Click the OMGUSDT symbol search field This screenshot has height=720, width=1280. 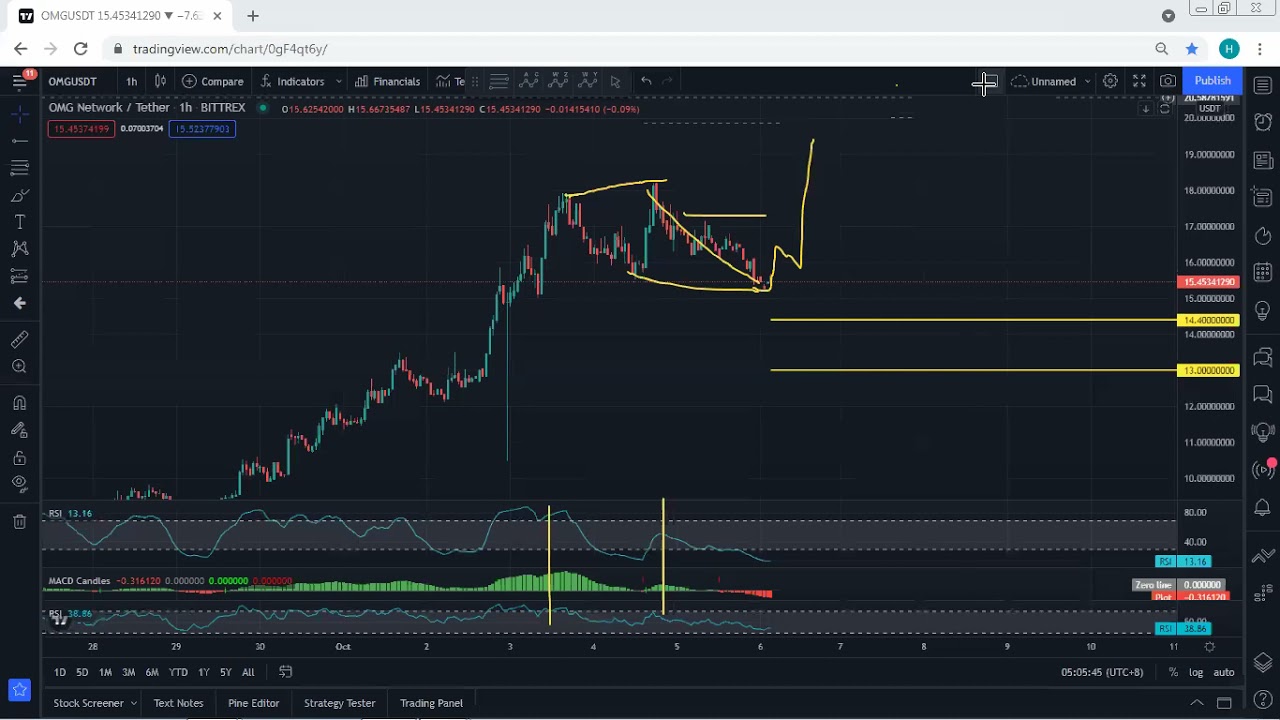73,81
